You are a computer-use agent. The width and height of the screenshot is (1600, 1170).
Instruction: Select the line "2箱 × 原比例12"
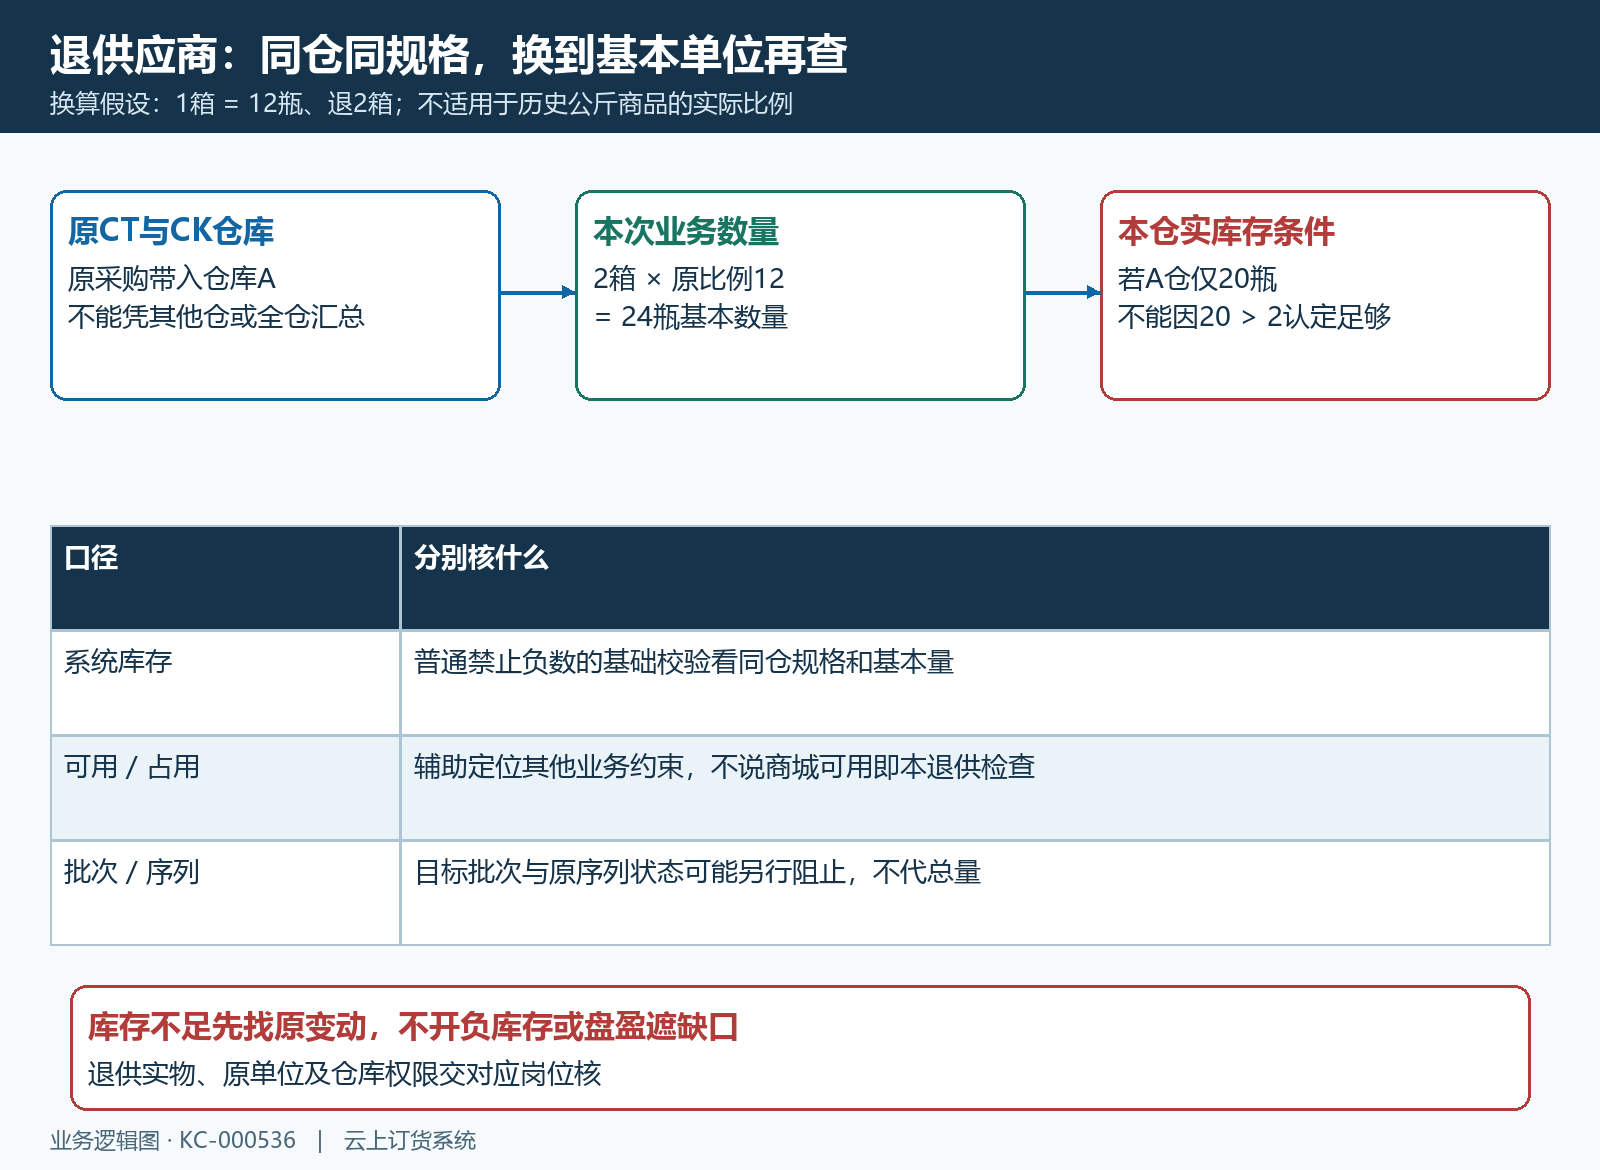pos(689,278)
